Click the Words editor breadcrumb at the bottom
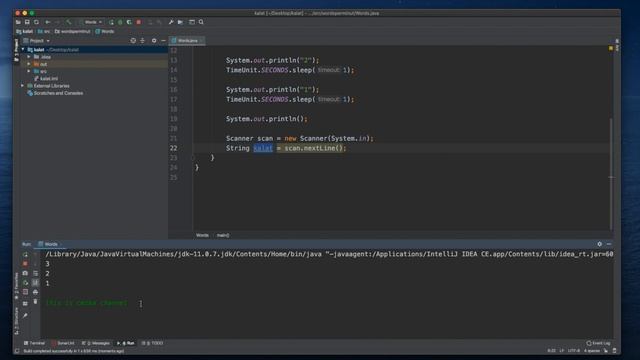 [202, 235]
